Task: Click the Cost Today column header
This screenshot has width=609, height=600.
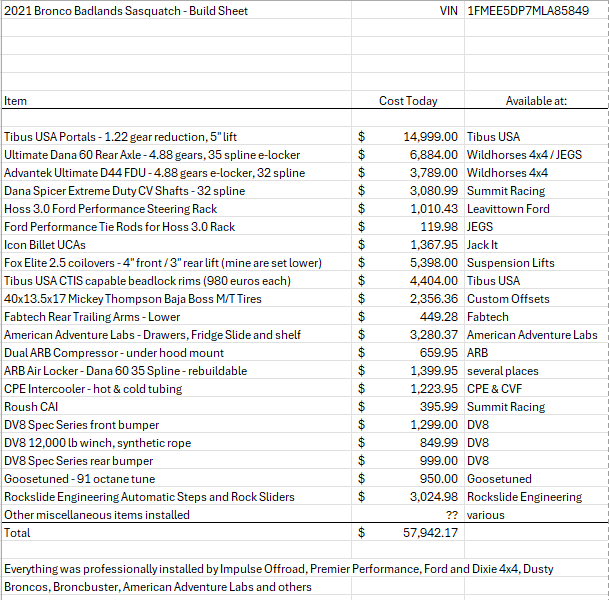Action: pos(408,101)
